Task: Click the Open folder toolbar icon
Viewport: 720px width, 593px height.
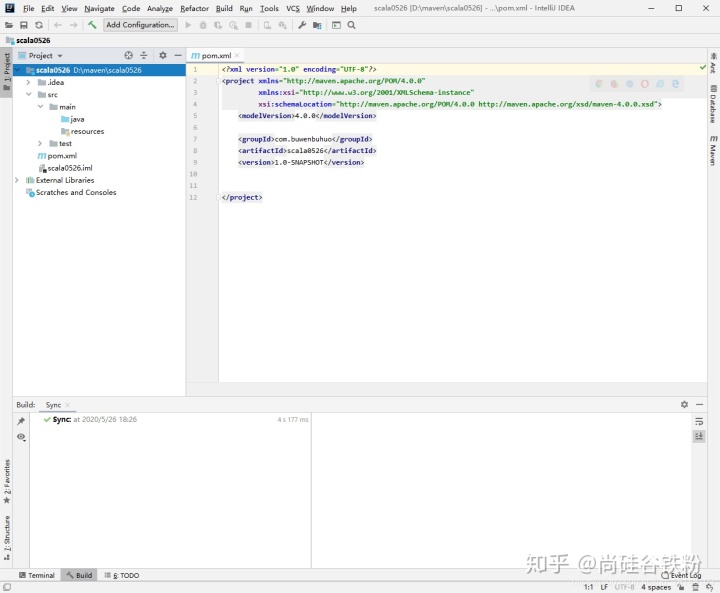Action: (x=9, y=25)
